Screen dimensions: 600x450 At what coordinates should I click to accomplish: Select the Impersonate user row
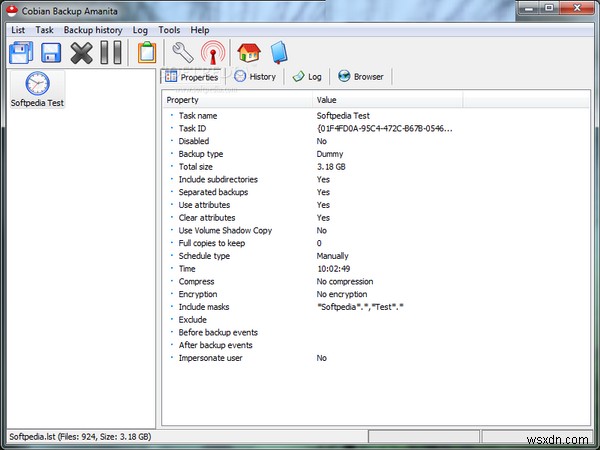pos(376,358)
